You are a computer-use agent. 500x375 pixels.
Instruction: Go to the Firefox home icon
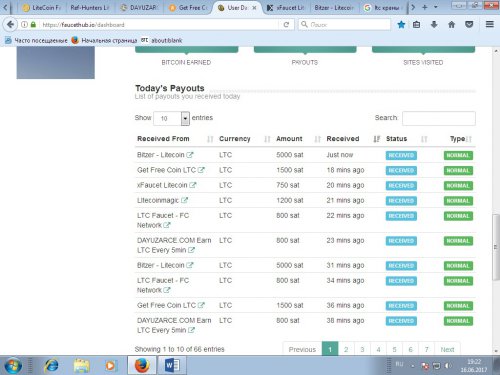(x=451, y=24)
